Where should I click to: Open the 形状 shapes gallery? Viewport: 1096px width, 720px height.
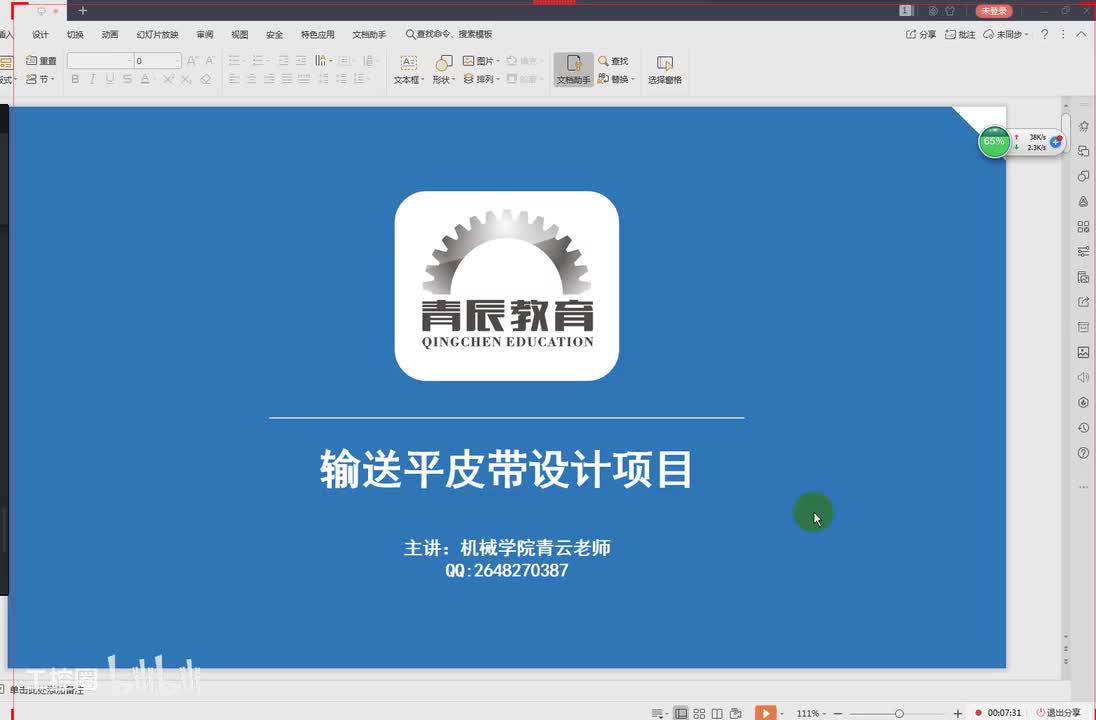pos(443,70)
